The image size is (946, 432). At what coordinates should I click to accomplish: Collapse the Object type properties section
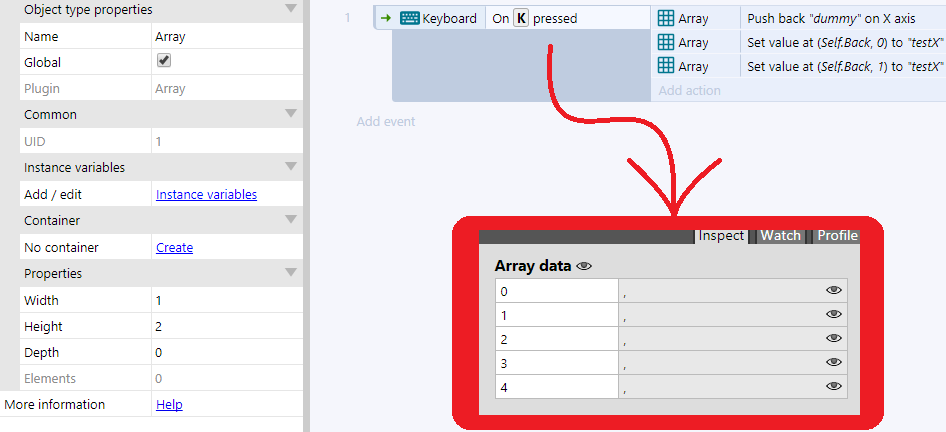tap(291, 8)
